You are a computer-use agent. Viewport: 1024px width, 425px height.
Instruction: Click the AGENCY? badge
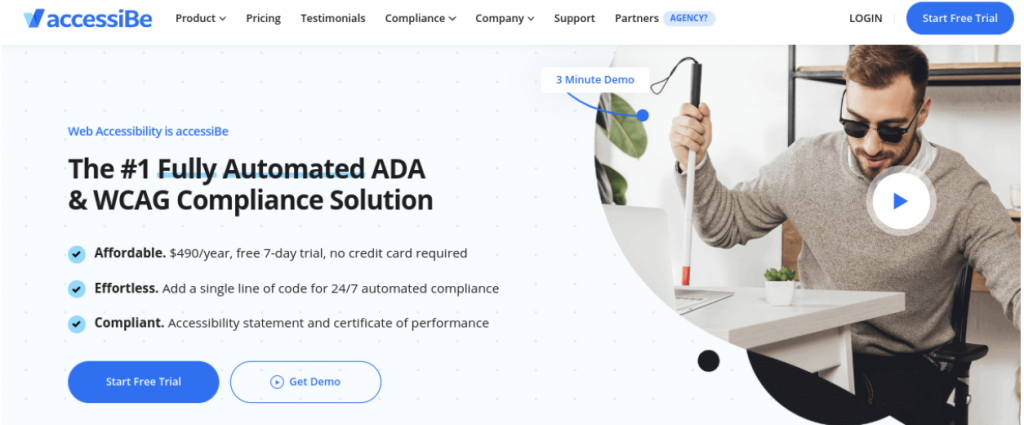pos(689,18)
